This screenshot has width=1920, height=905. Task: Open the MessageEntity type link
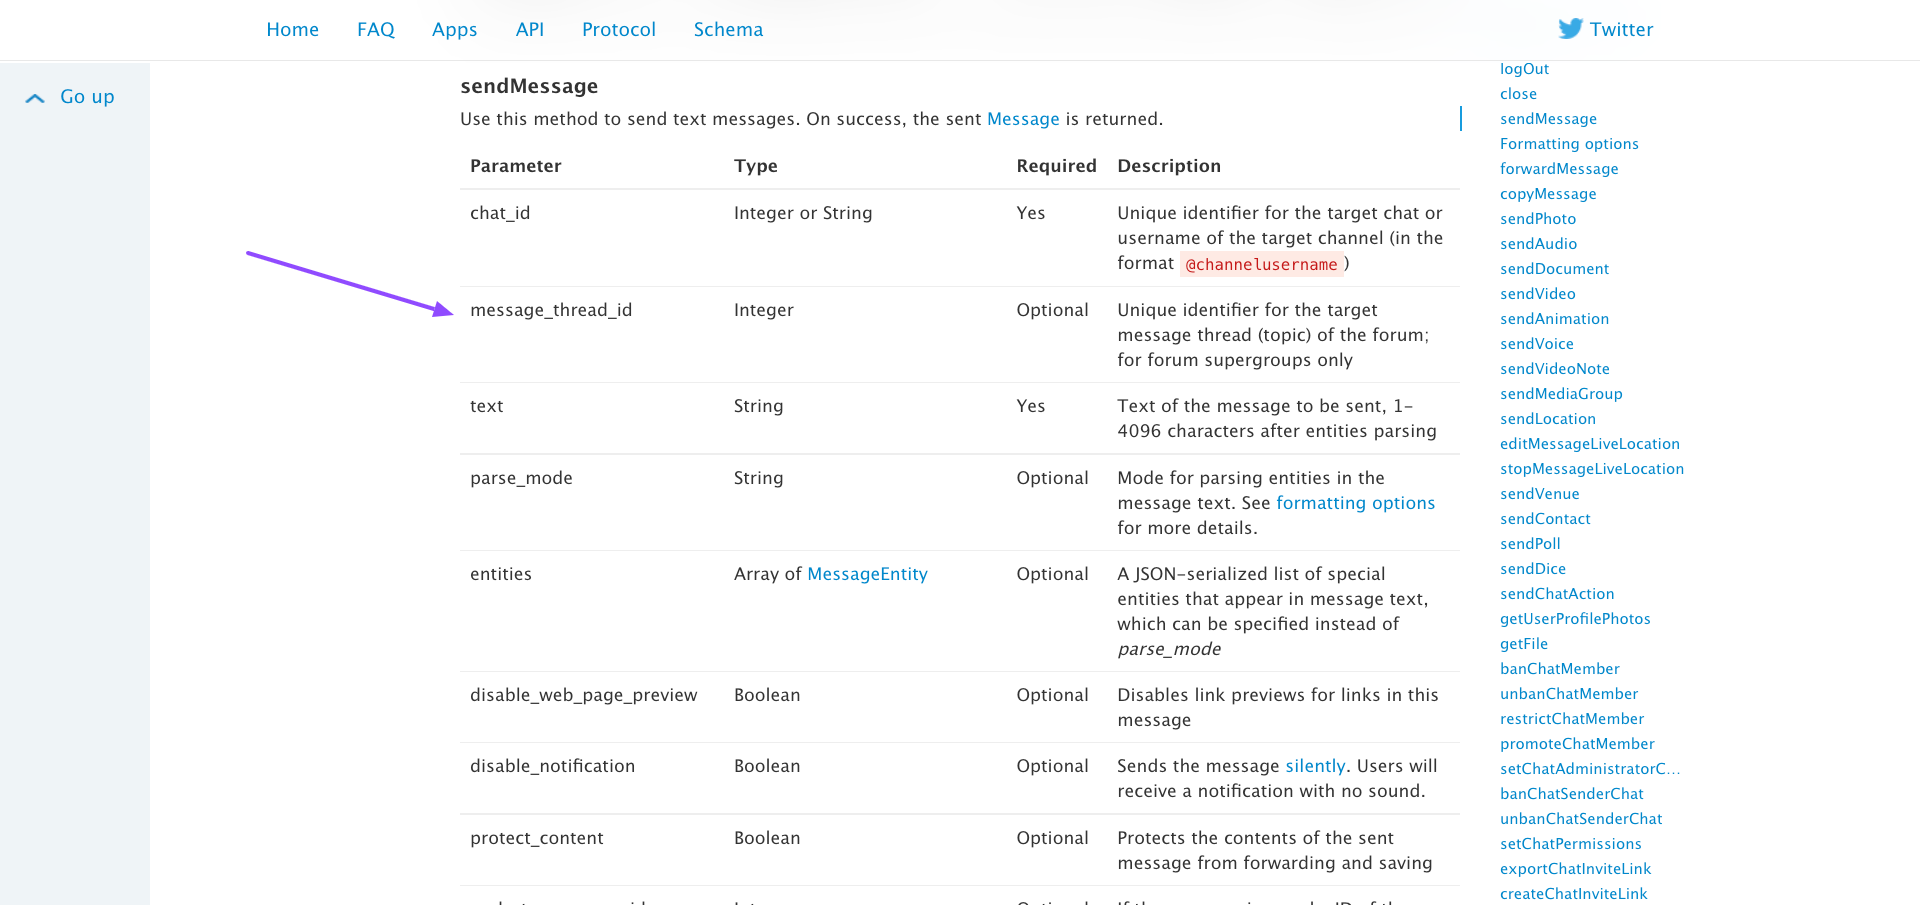[x=867, y=574]
